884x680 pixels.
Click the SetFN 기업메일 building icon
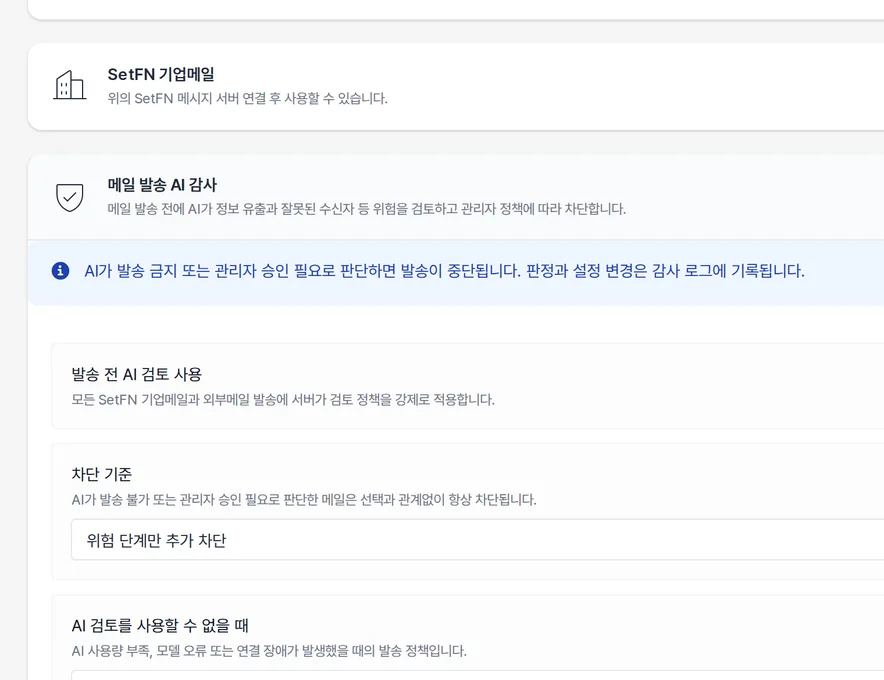[x=69, y=85]
